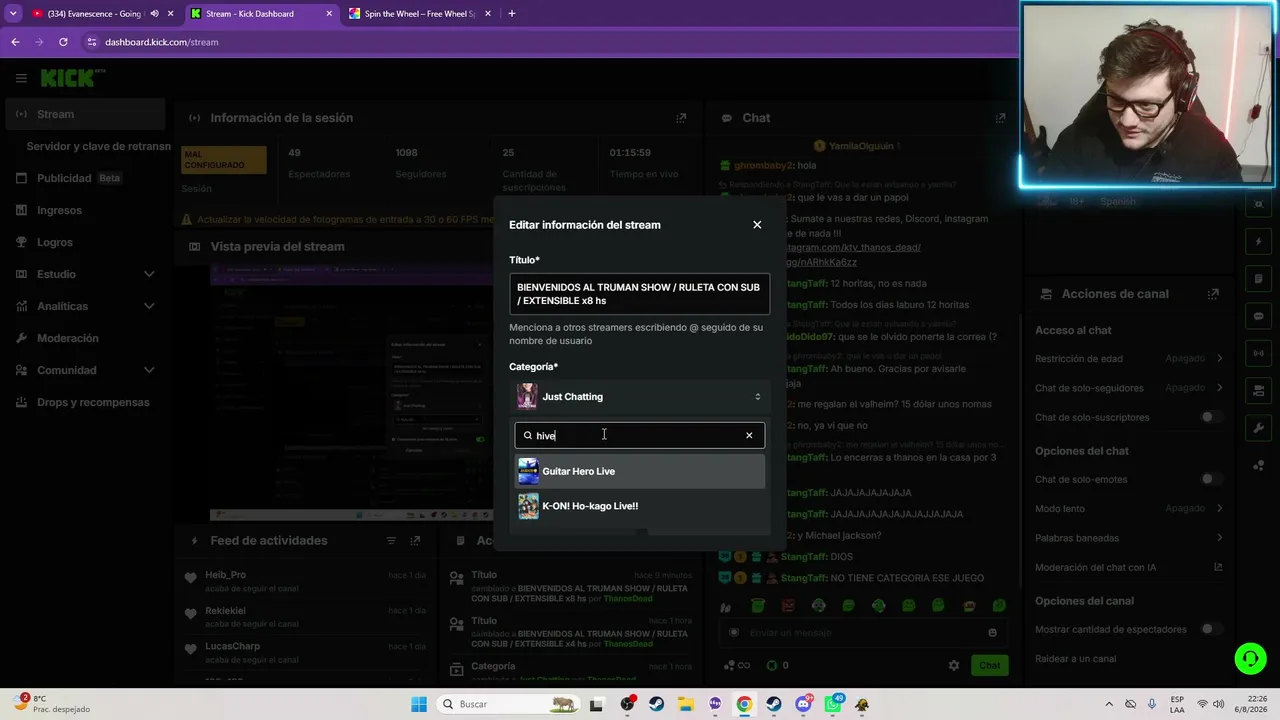Click the document icon in right toolbar
Viewport: 1280px width, 720px height.
[x=1259, y=279]
